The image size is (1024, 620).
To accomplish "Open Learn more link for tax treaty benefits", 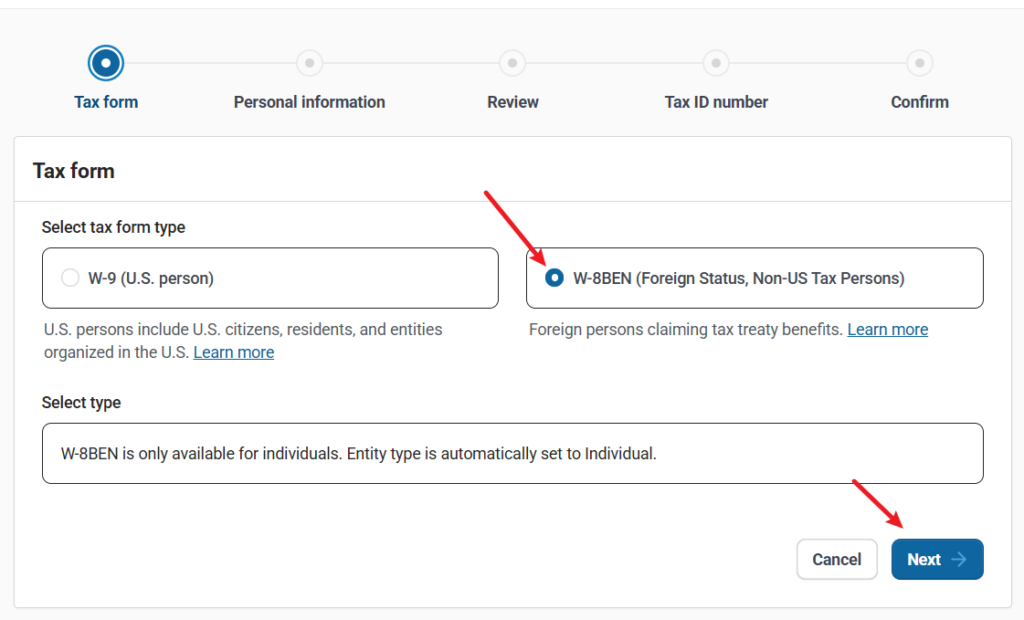I will 887,329.
